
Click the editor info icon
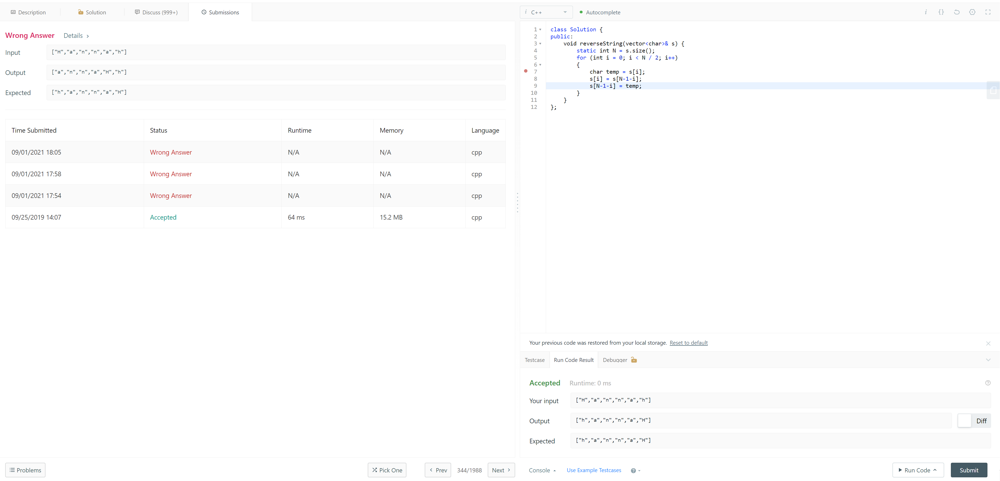(925, 12)
